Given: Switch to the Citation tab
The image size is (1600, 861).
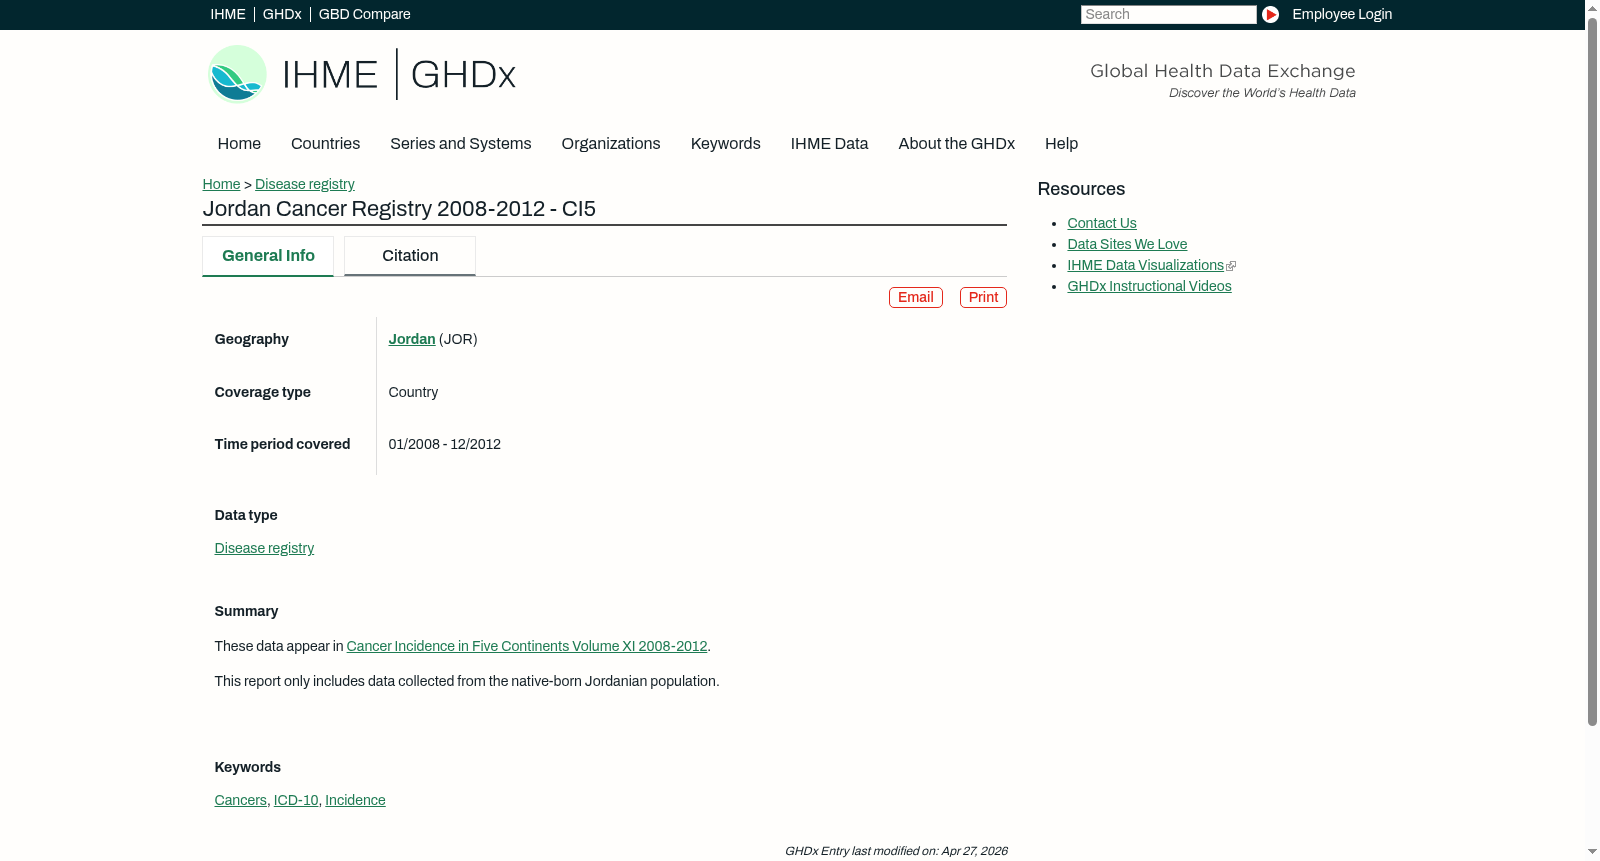Looking at the screenshot, I should tap(410, 256).
